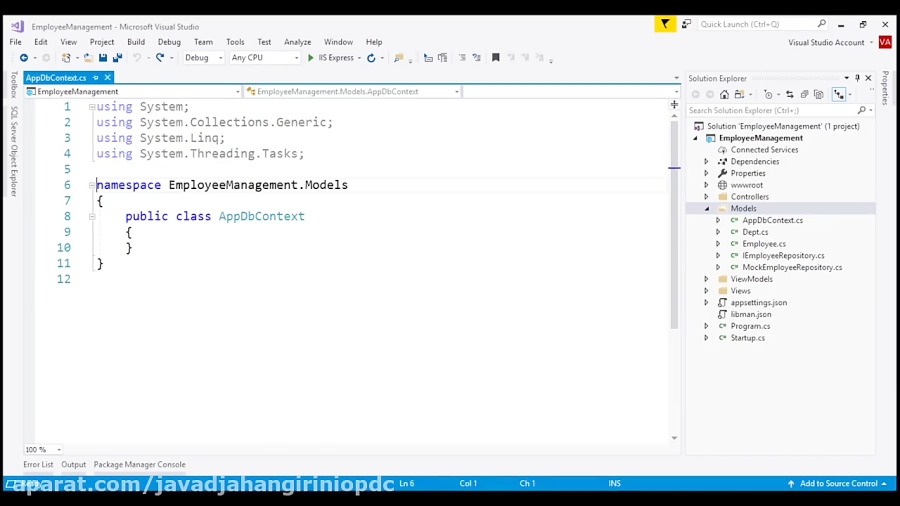
Task: Click the editor vertical scrollbar thumb
Action: point(674,225)
